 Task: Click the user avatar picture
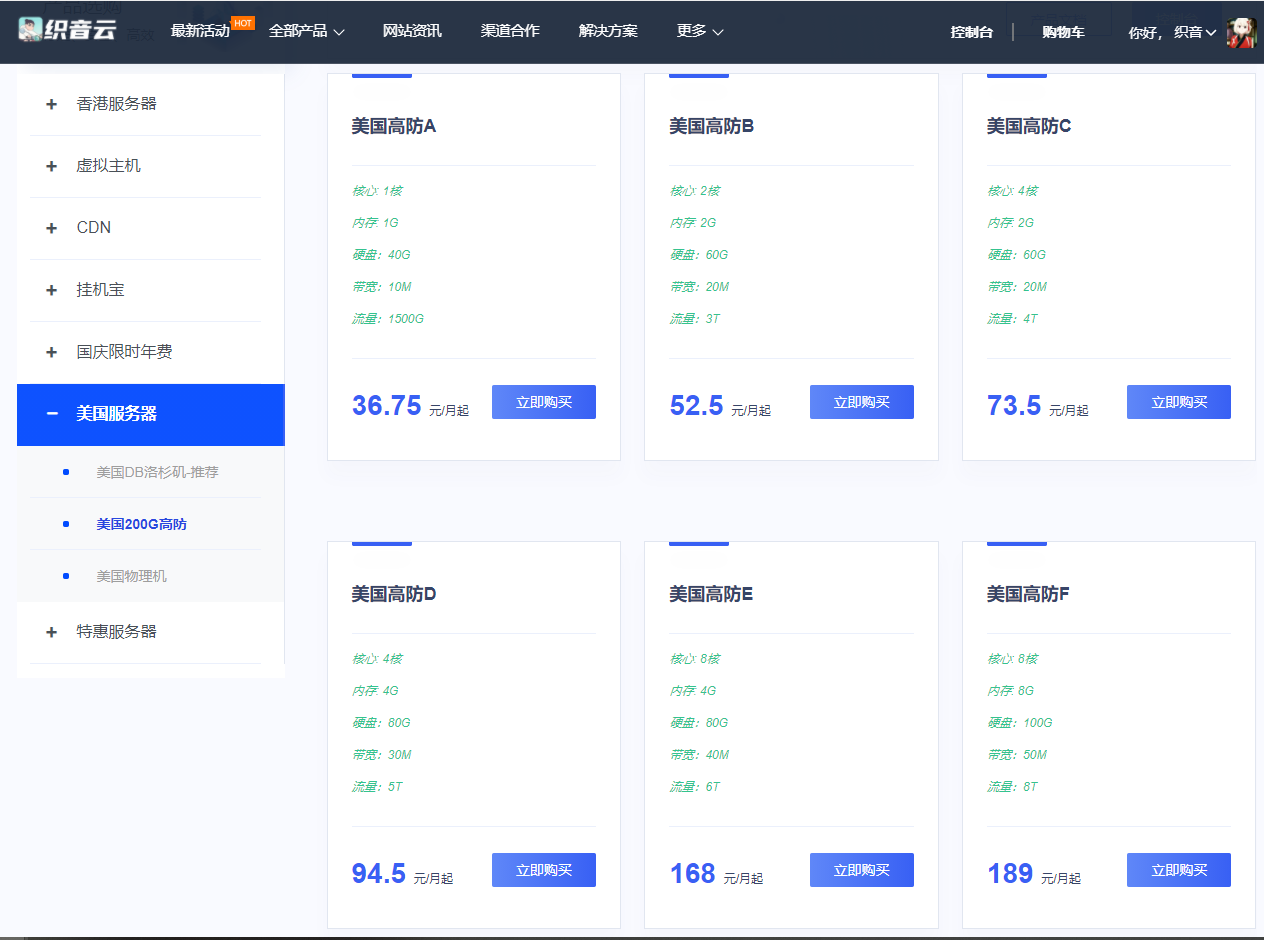pos(1241,32)
